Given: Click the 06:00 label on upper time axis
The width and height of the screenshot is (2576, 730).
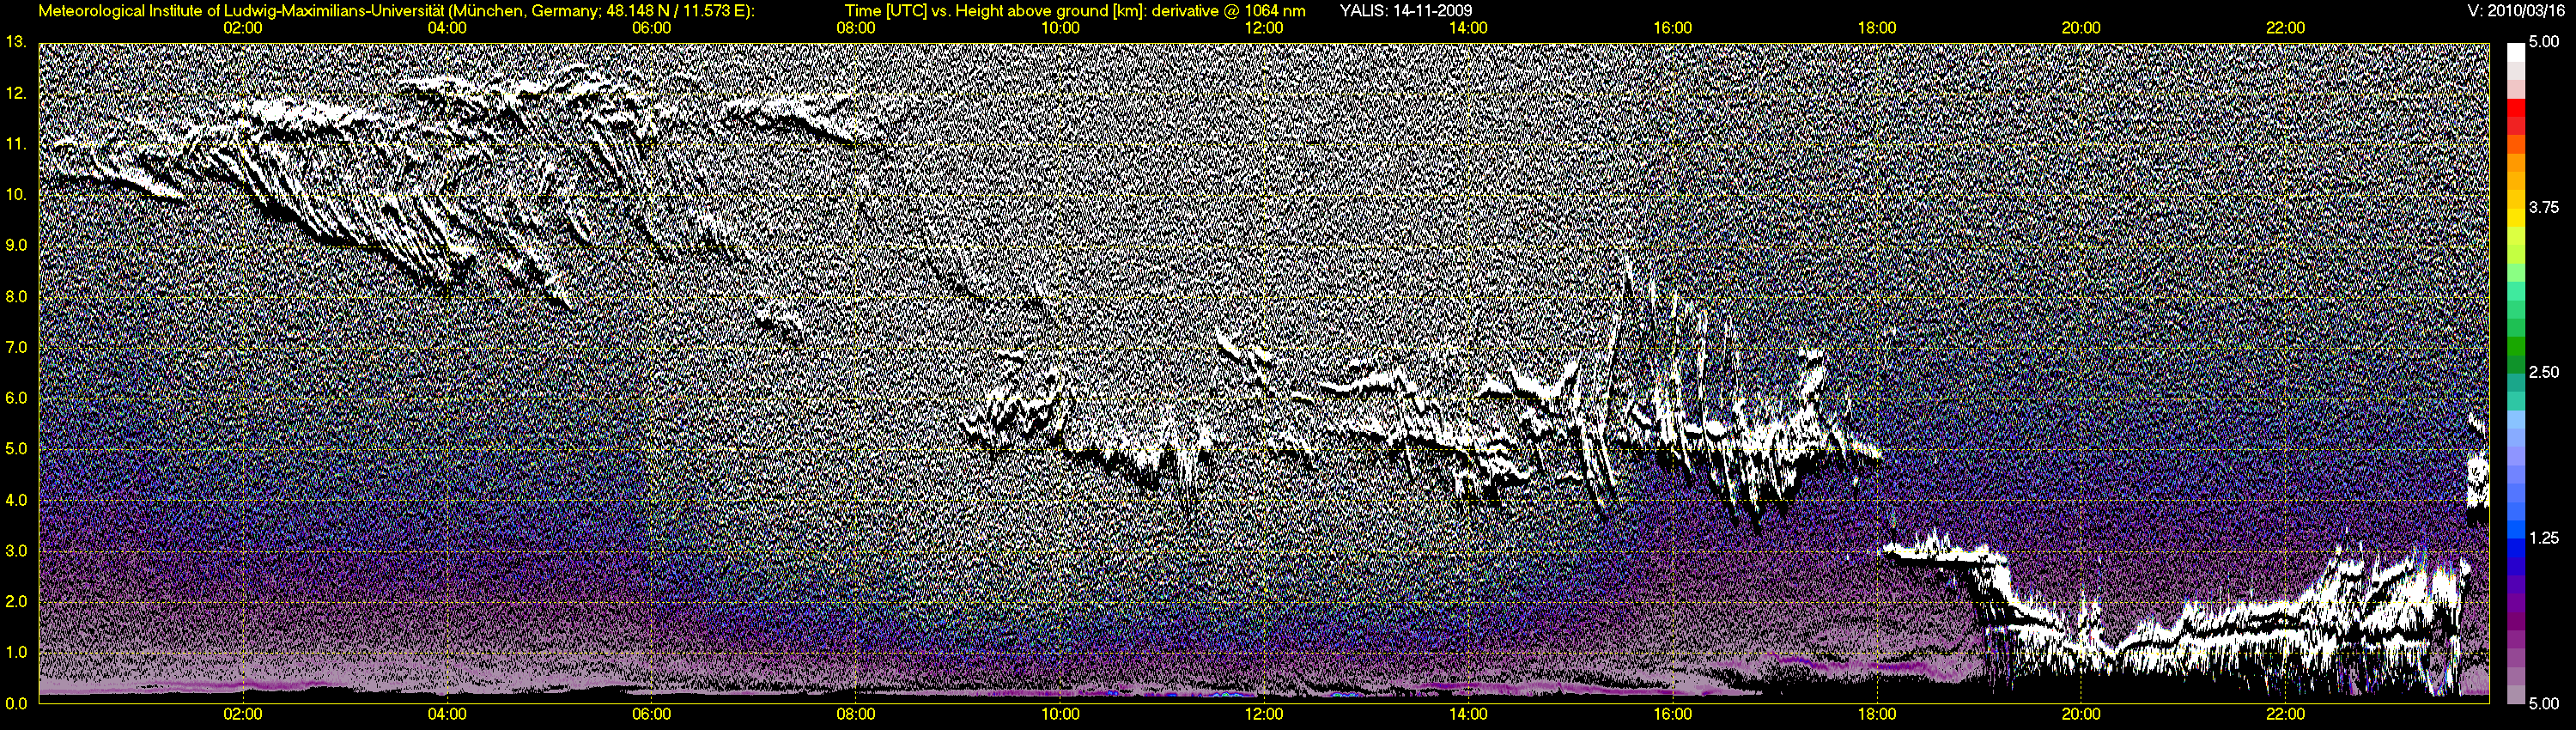Looking at the screenshot, I should [x=651, y=28].
